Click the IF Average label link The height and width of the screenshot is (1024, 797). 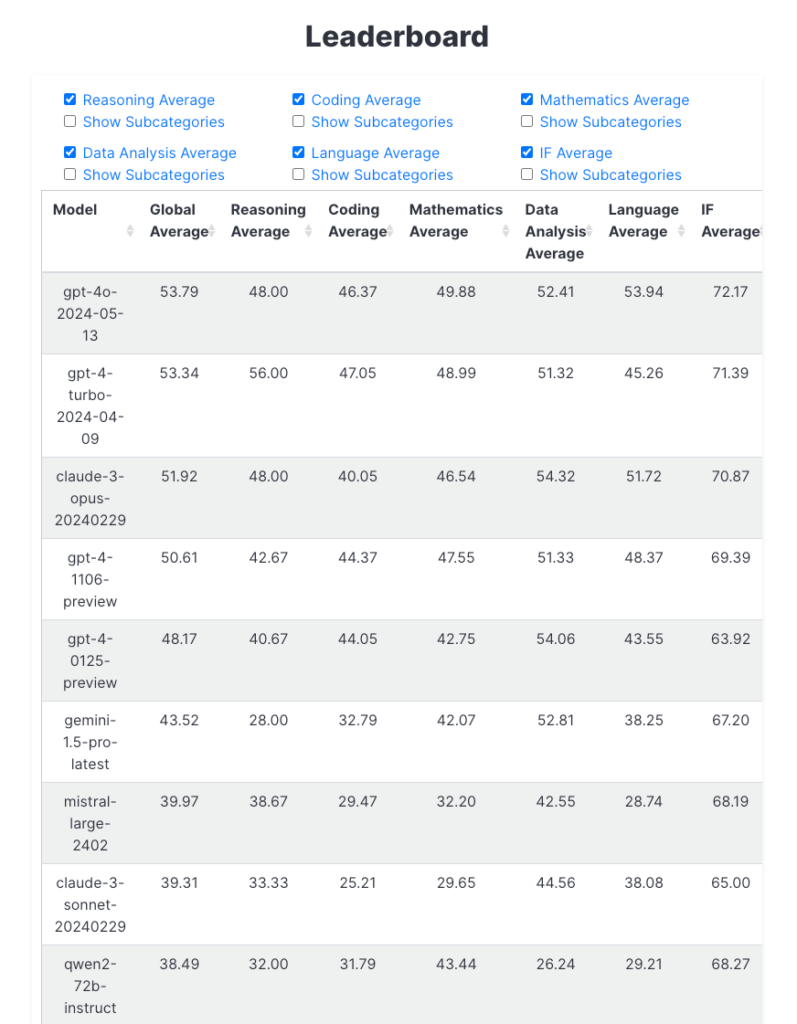point(575,153)
